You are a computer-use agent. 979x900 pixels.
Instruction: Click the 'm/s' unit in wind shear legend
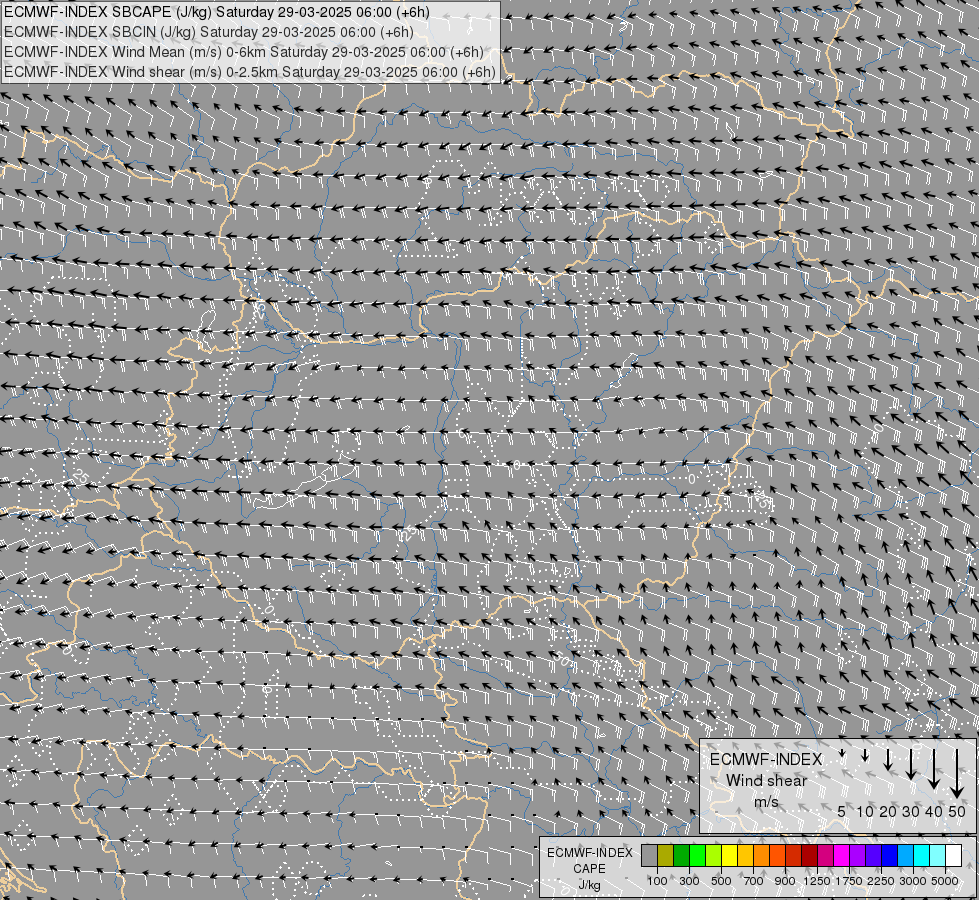click(766, 803)
